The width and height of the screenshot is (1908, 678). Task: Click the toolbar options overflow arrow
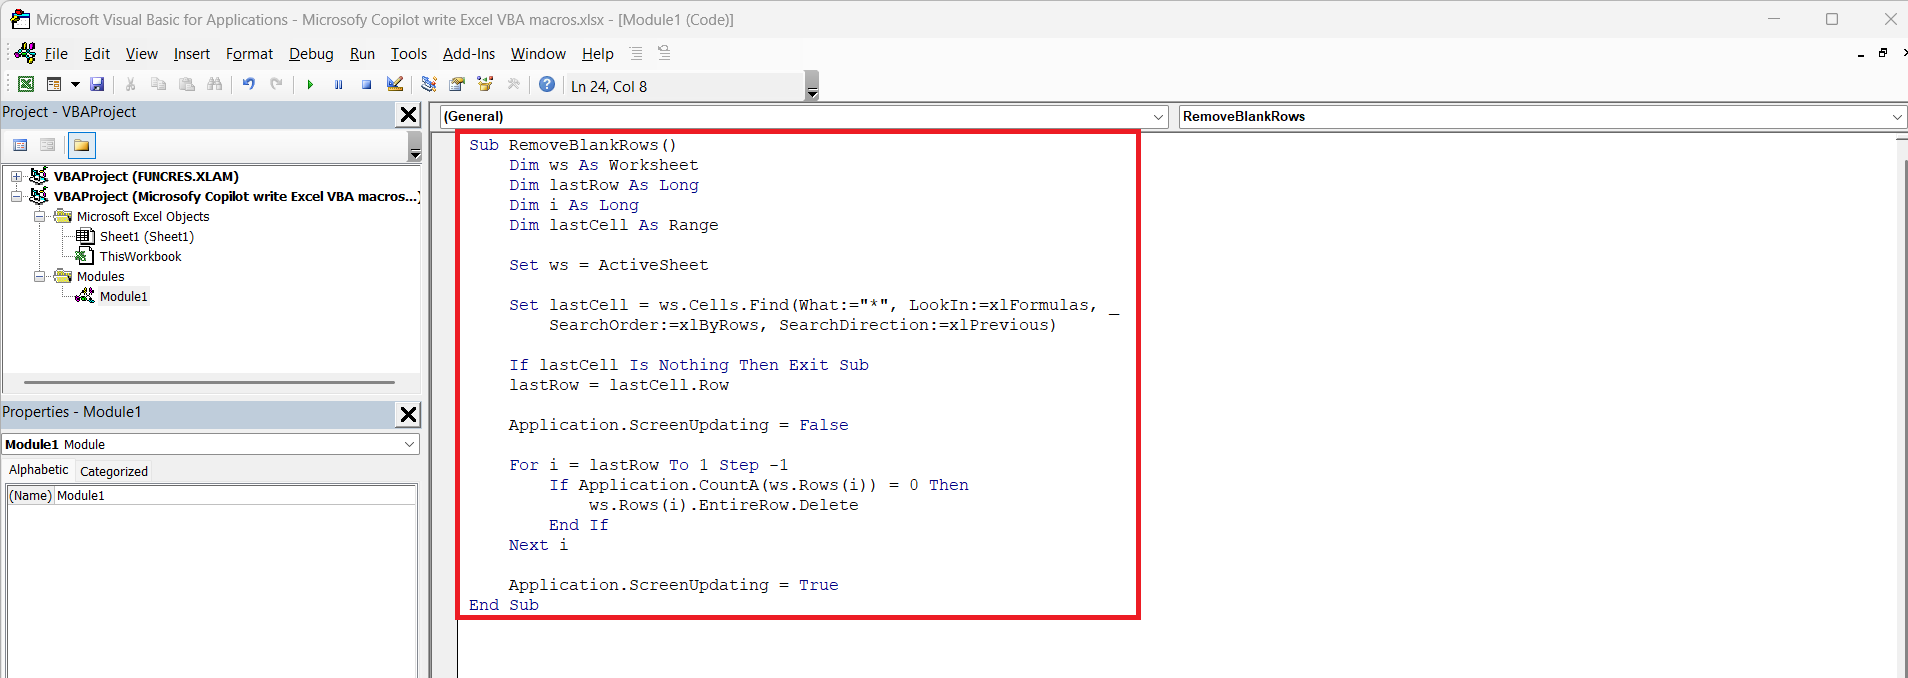pyautogui.click(x=812, y=87)
